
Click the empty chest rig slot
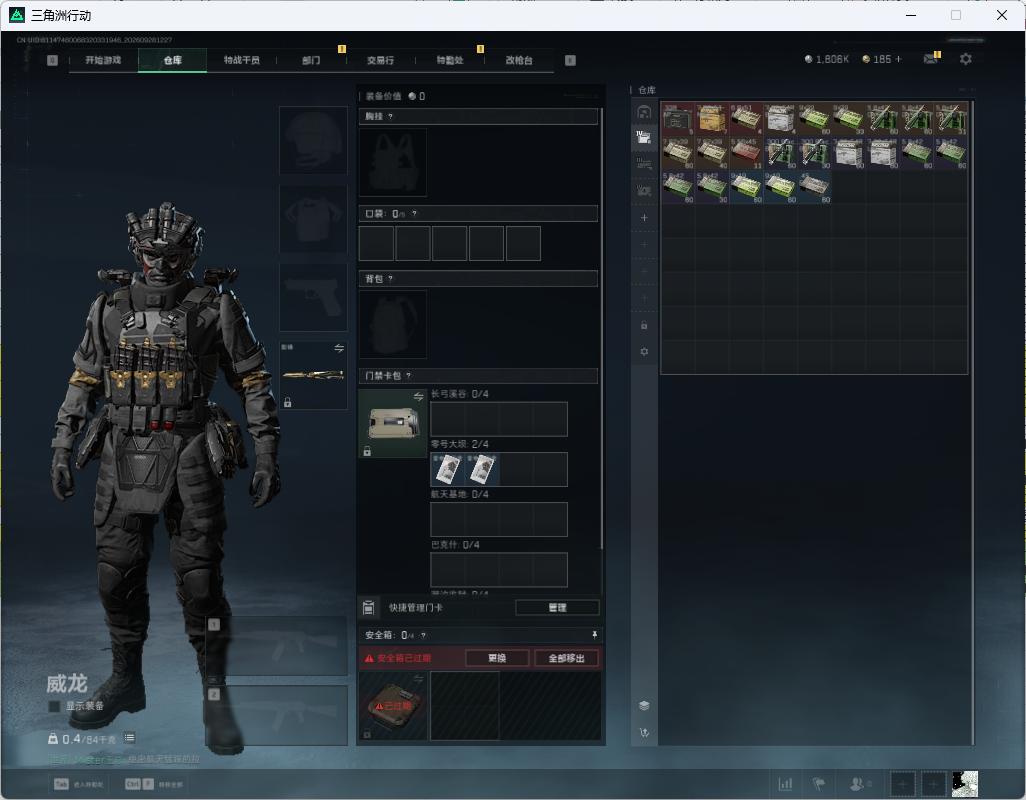click(393, 162)
